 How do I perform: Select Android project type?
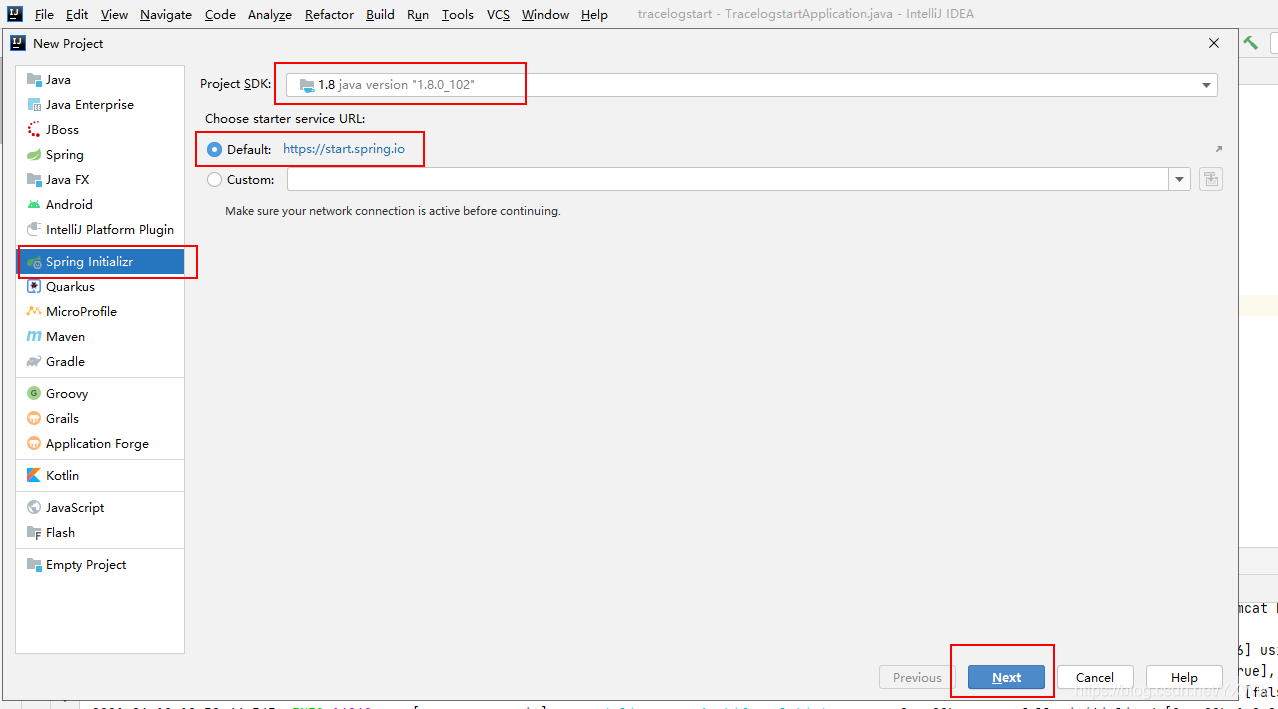pos(100,204)
